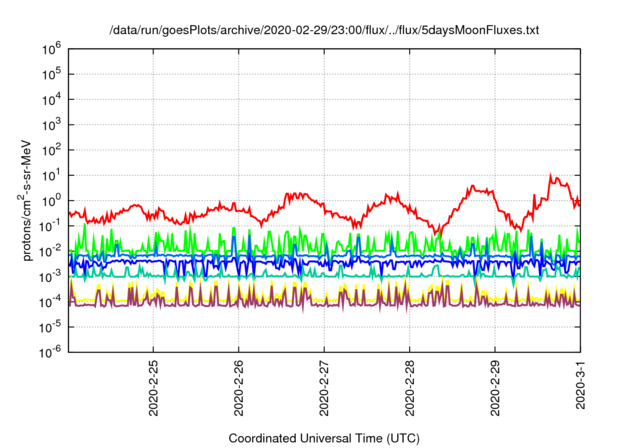
Task: Select the 10^-1 y-axis label
Action: 51,226
